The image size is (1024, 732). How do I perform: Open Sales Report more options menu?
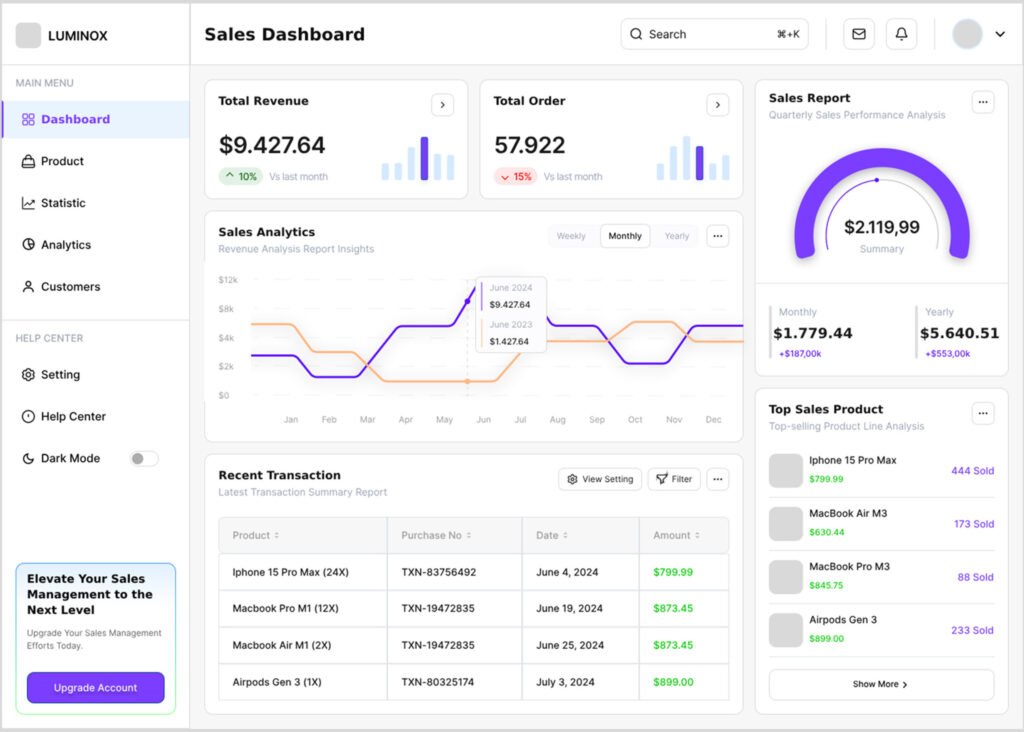(x=983, y=102)
